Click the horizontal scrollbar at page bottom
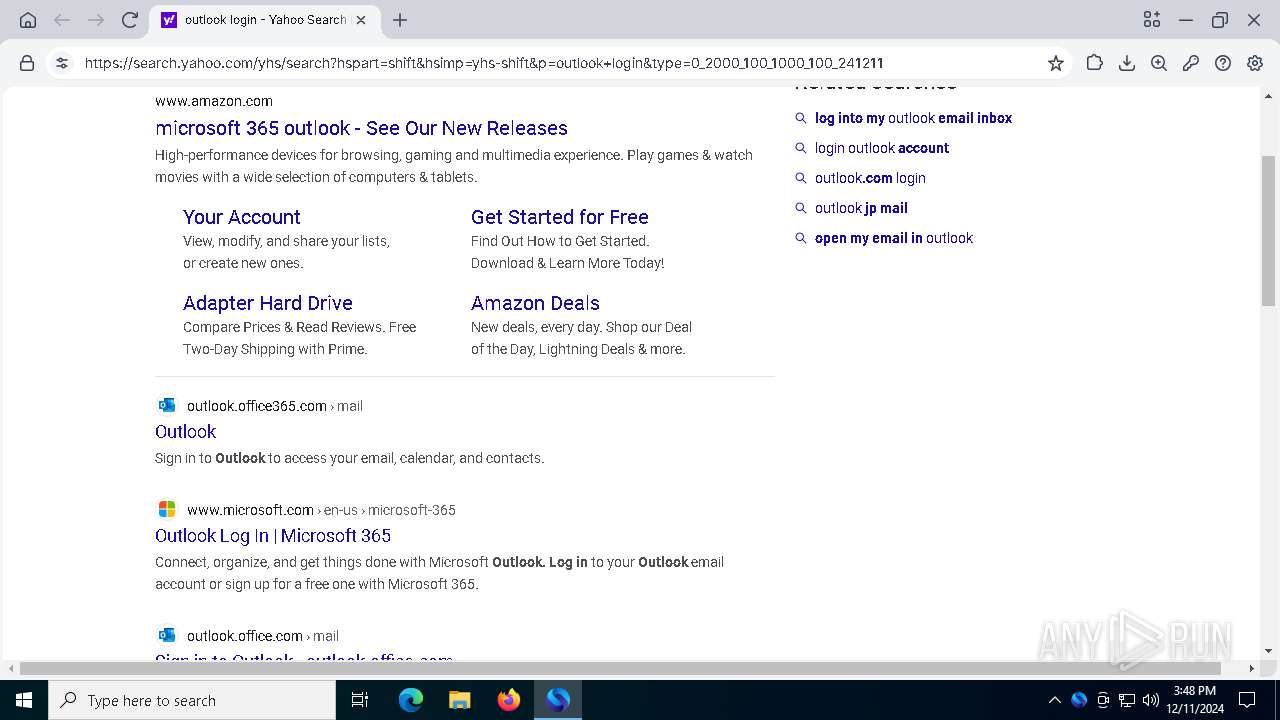1280x720 pixels. click(x=620, y=668)
